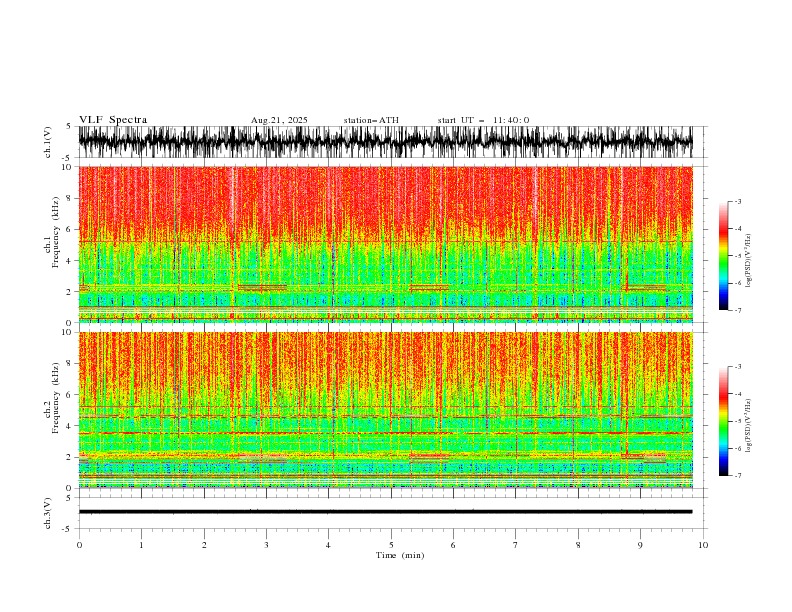This screenshot has width=792, height=612.
Task: Click the lower 'log(PSD)(V²/Hz)' colorbar label
Action: 750,426
